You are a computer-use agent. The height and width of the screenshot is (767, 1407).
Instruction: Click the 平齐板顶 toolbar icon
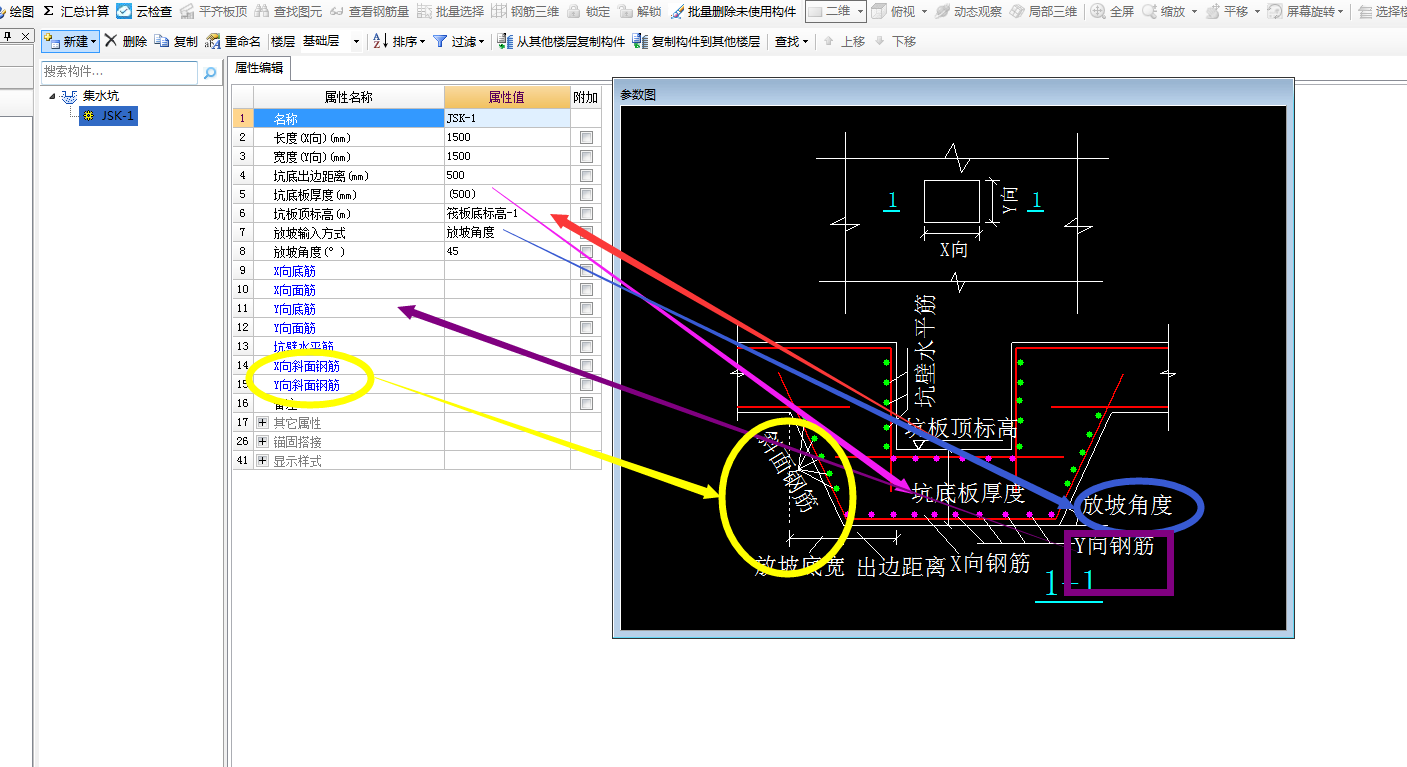click(187, 11)
